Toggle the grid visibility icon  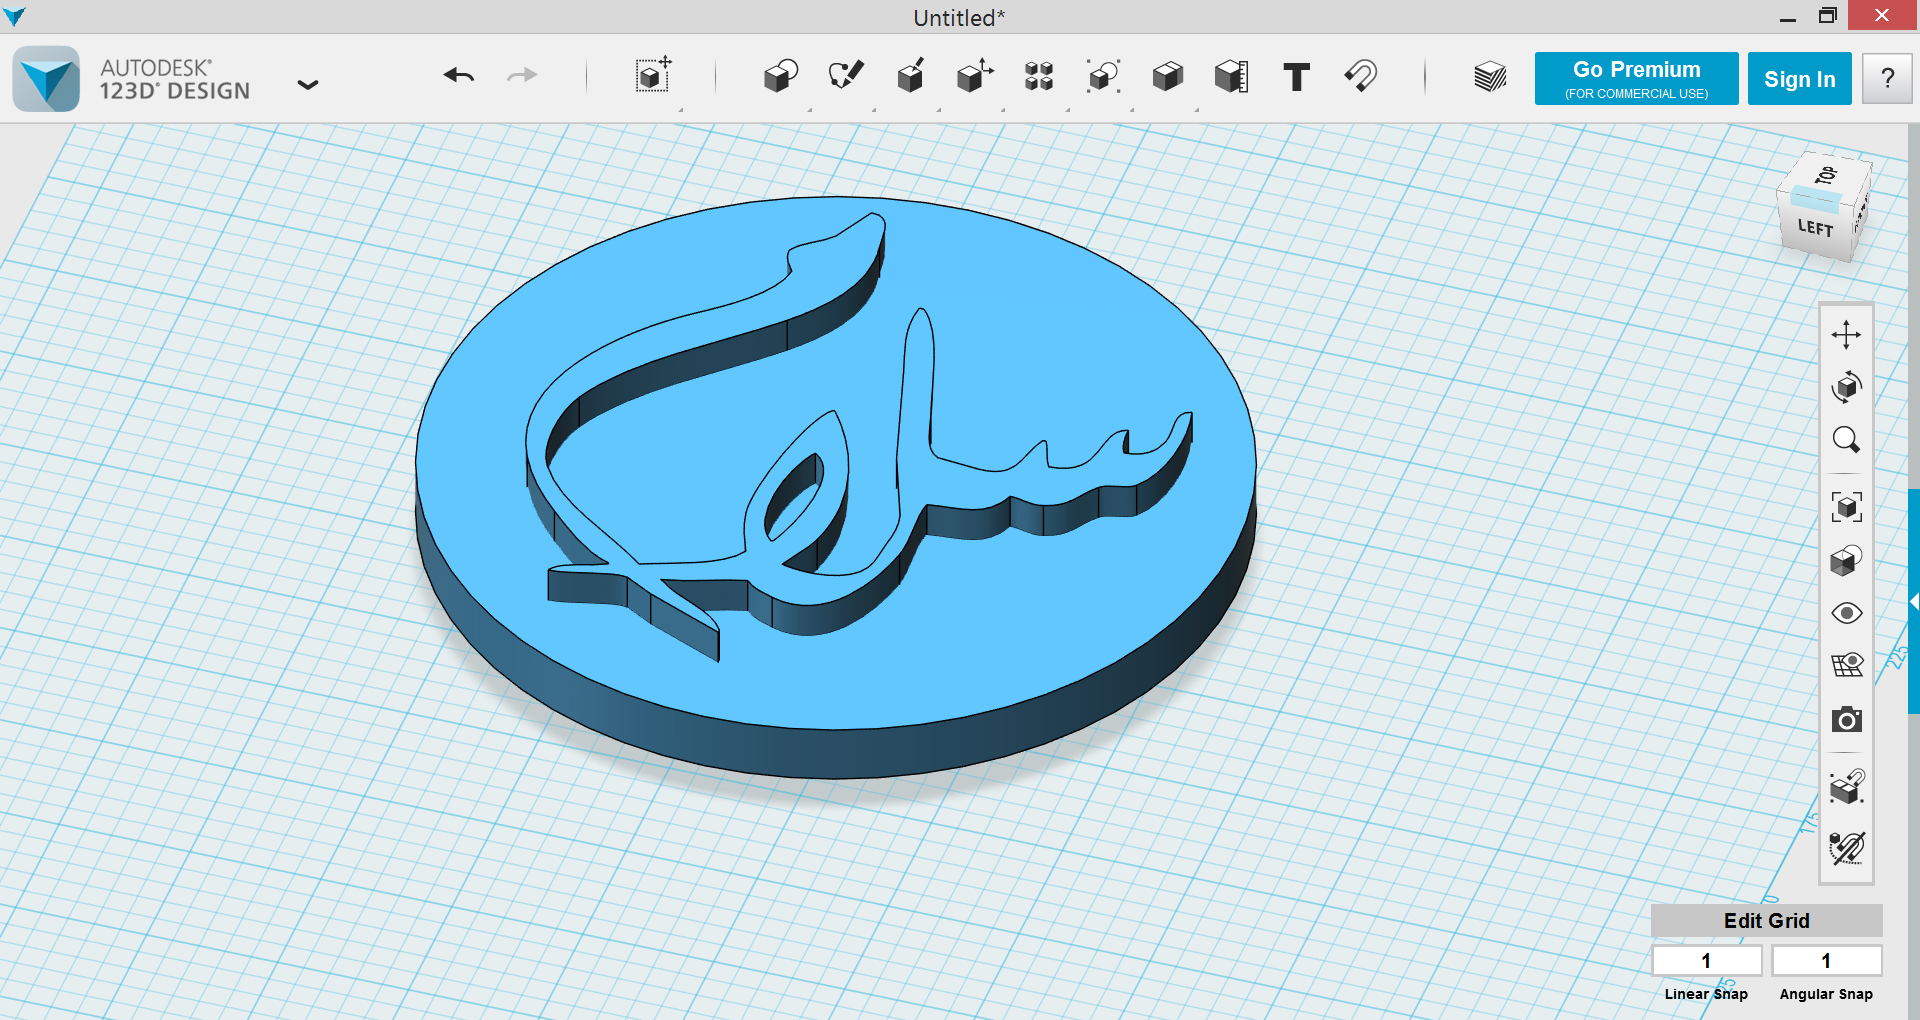[1846, 666]
